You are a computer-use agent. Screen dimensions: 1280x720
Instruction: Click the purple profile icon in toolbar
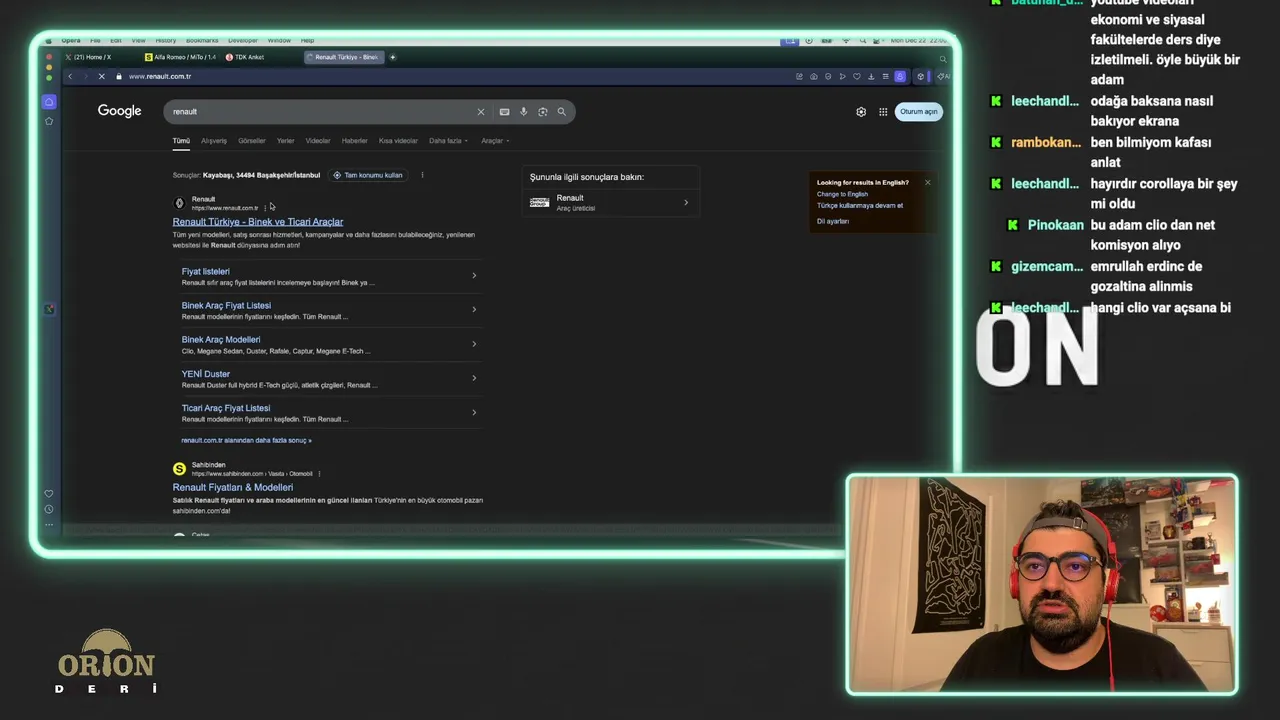pyautogui.click(x=900, y=76)
